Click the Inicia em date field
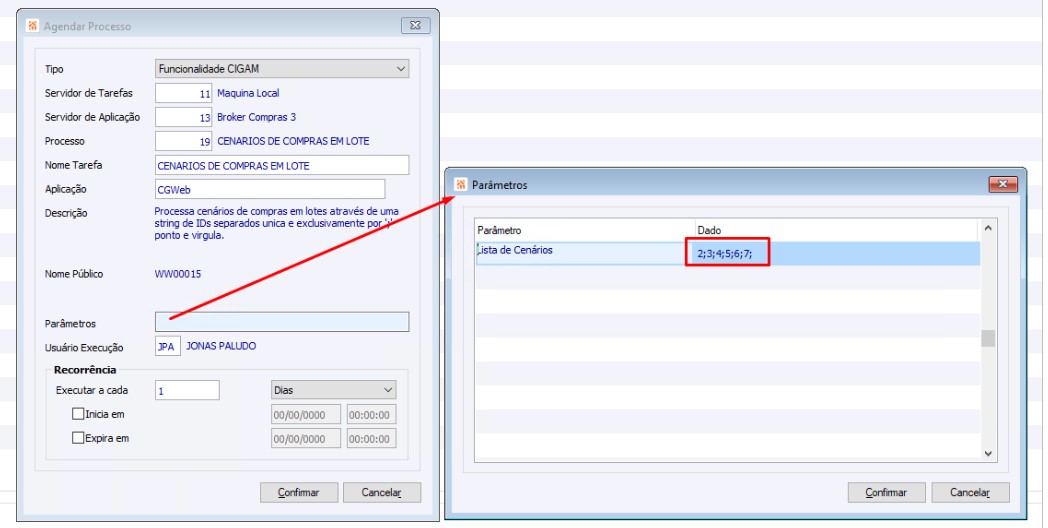The height and width of the screenshot is (528, 1048). [x=306, y=414]
